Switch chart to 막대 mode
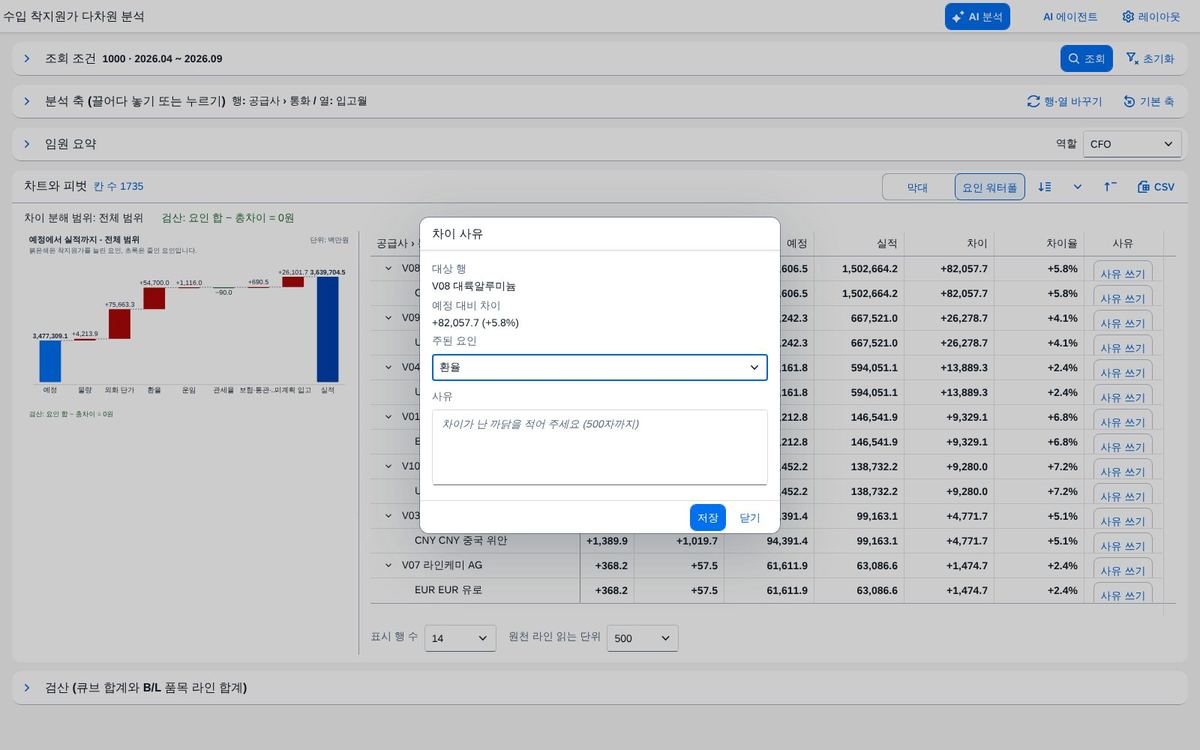The width and height of the screenshot is (1200, 750). pos(918,187)
